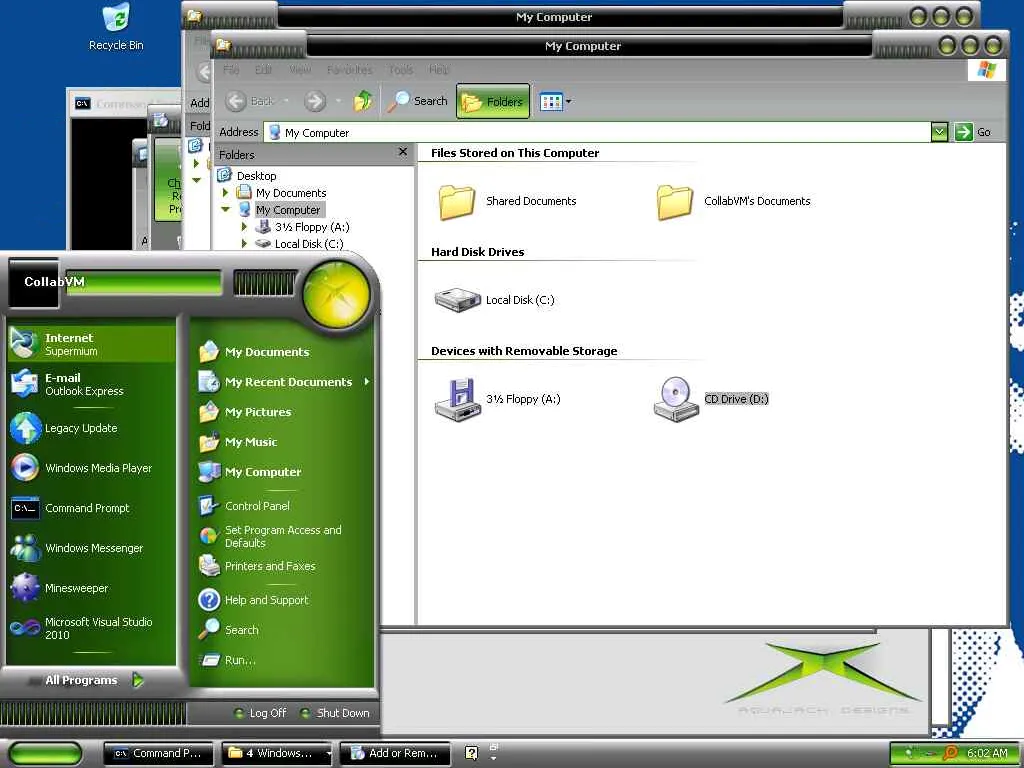Launch Windows Media Player from Start menu

[91, 468]
